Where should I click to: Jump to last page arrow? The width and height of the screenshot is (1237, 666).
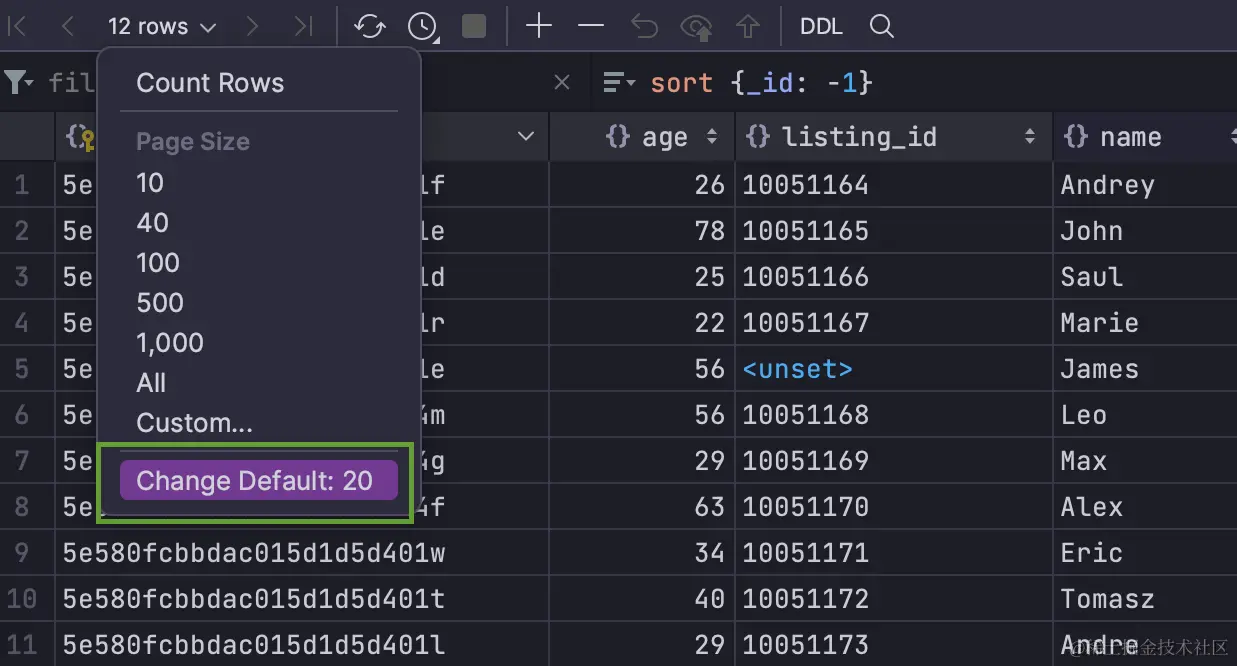click(x=303, y=27)
